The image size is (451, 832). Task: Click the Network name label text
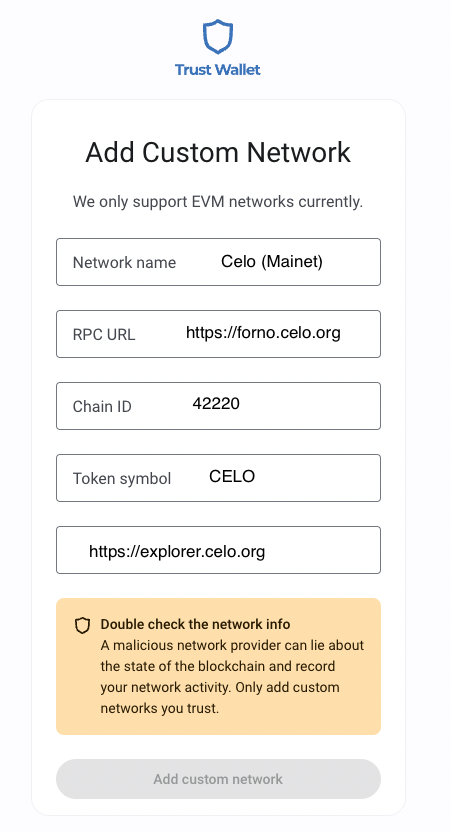tap(124, 263)
